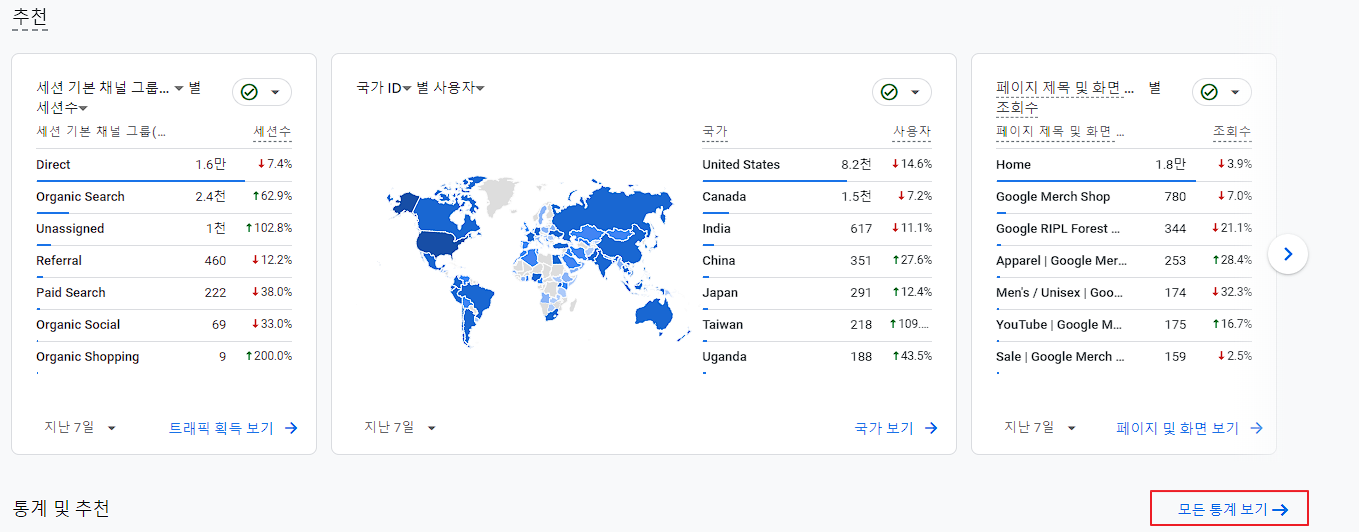Screen dimensions: 1359x532
Task: Select the Uganda country row
Action: pos(817,356)
